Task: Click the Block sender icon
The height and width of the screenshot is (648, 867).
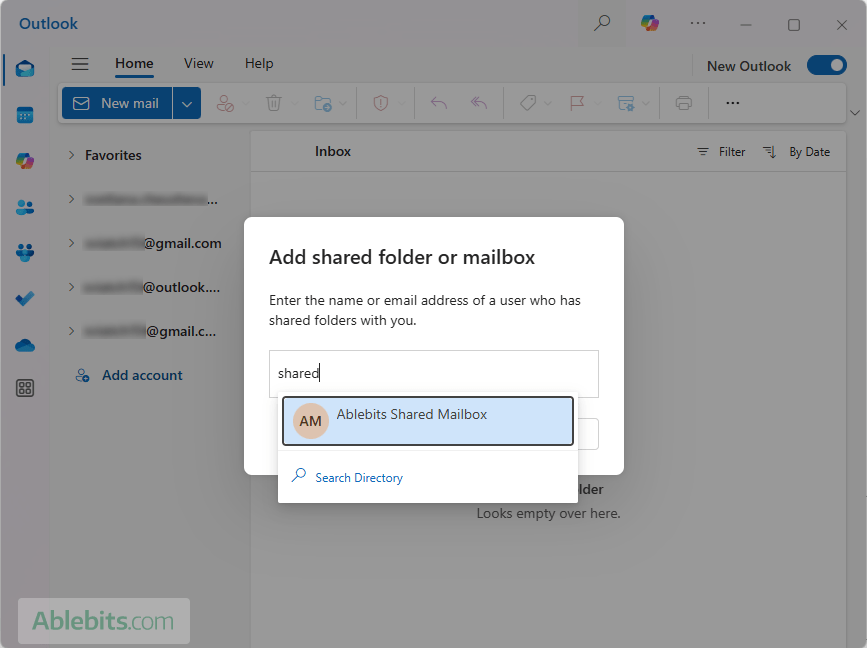Action: [x=225, y=103]
